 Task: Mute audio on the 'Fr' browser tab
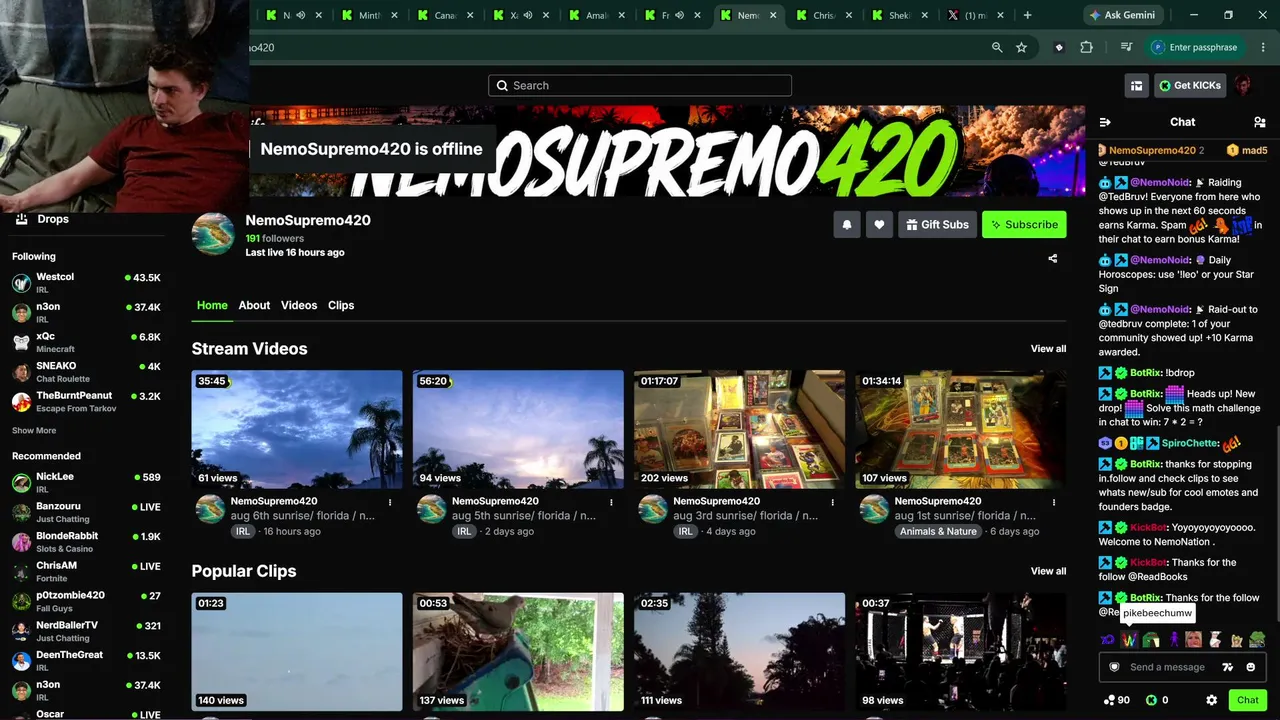(x=679, y=15)
